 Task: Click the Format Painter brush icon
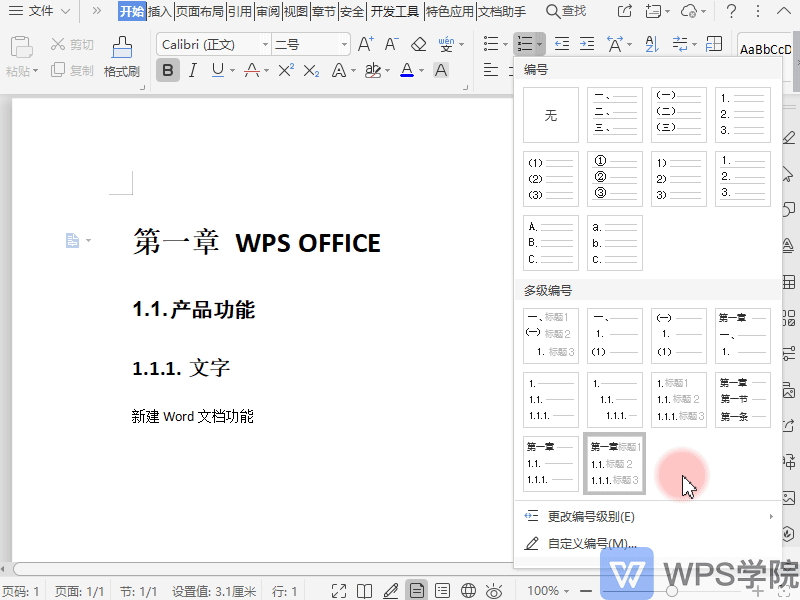click(x=122, y=47)
